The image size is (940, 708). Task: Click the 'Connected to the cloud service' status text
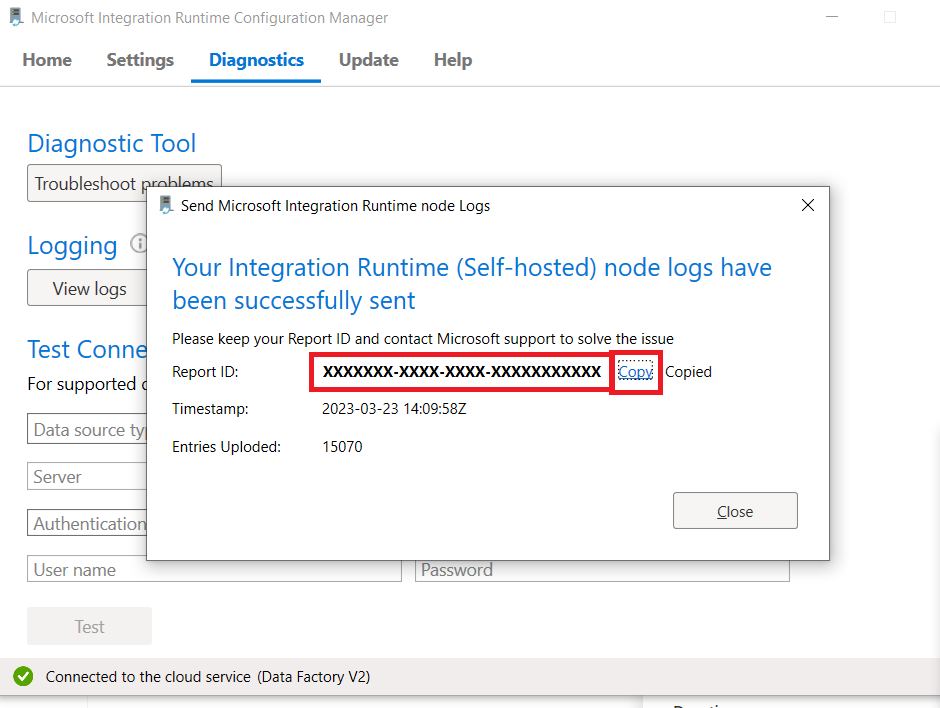pyautogui.click(x=208, y=677)
